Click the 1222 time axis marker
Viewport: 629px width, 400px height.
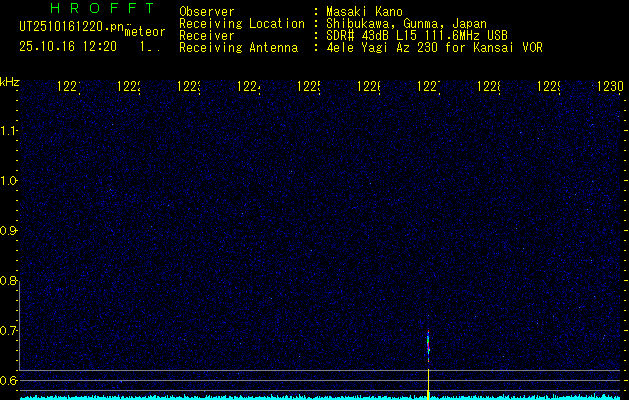coord(129,86)
